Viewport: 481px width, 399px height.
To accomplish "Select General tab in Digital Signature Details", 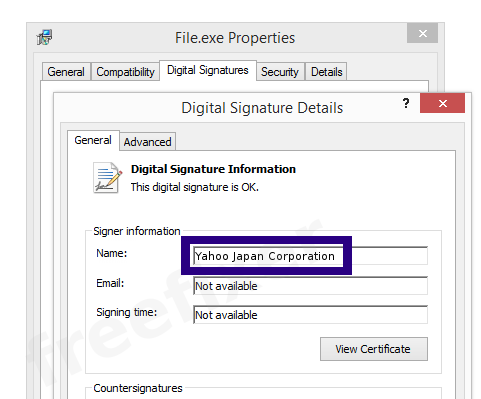I will (93, 140).
